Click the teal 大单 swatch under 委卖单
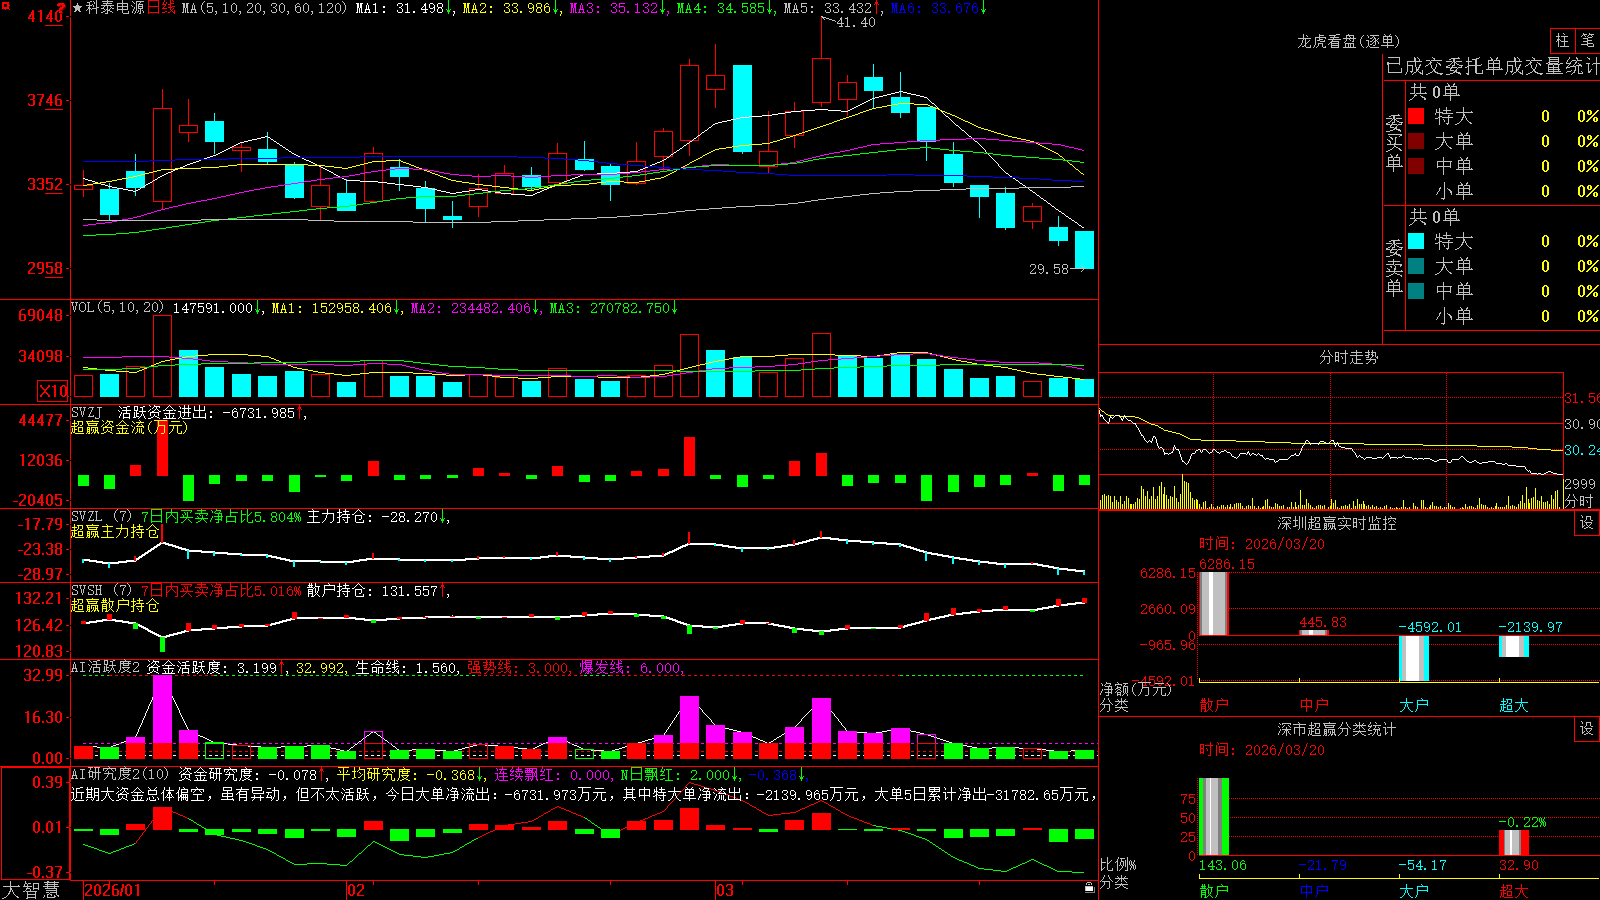This screenshot has height=900, width=1600. (x=1416, y=266)
